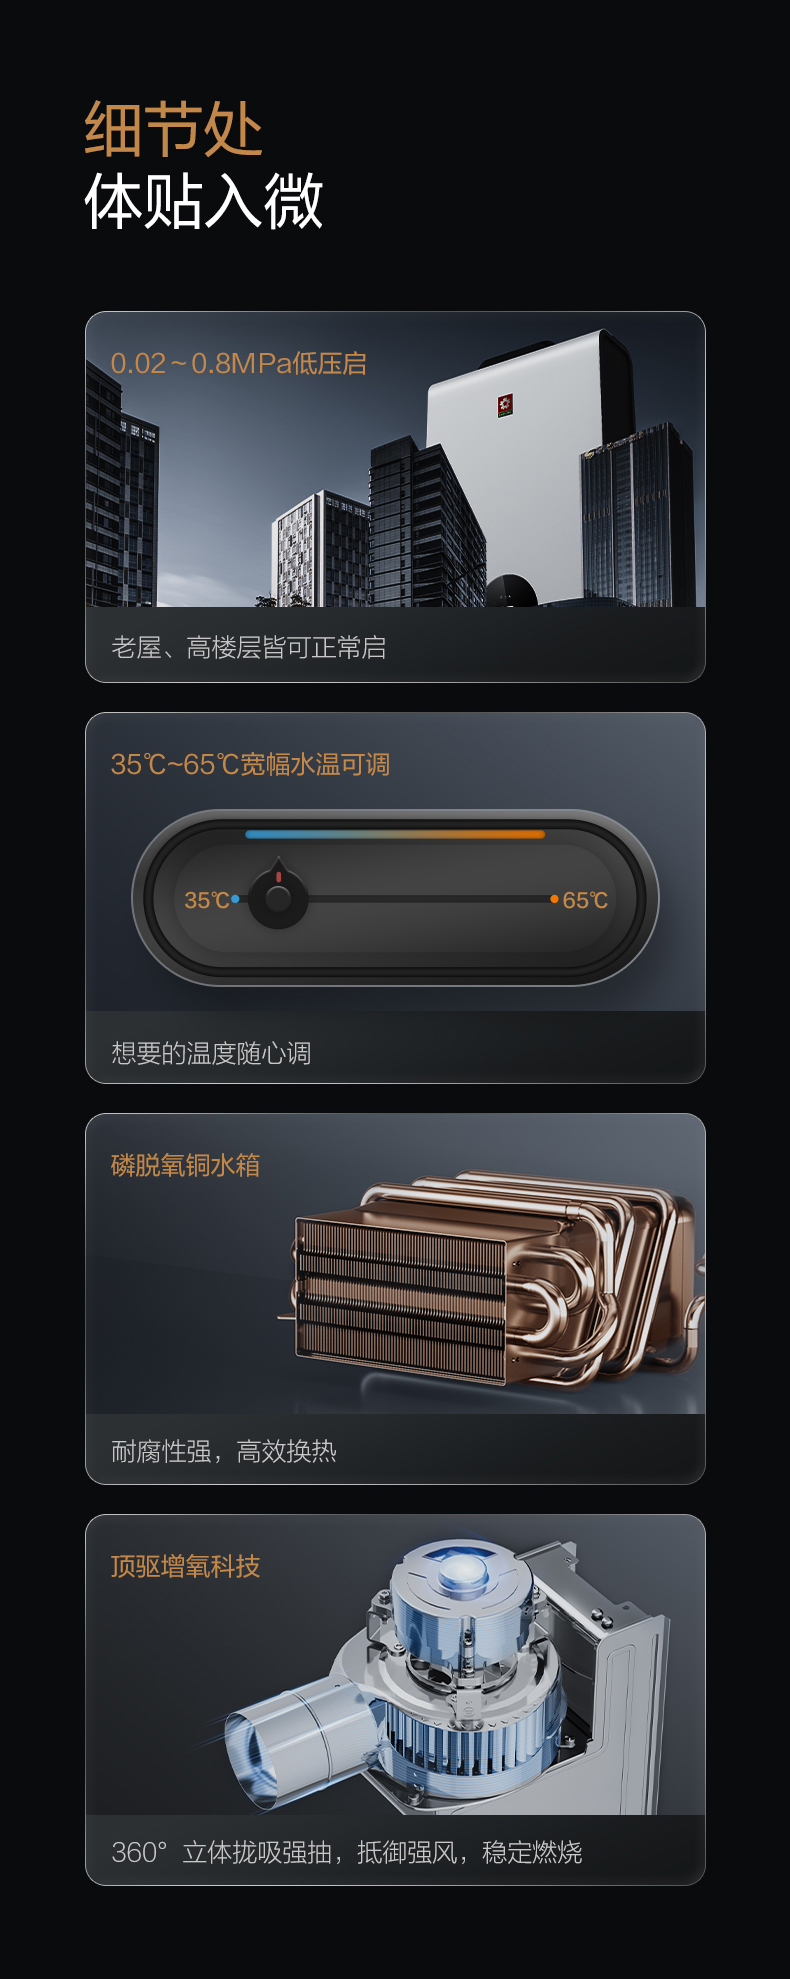The width and height of the screenshot is (790, 1979).
Task: Click the blue-to-orange temperature gradient bar
Action: tap(395, 834)
